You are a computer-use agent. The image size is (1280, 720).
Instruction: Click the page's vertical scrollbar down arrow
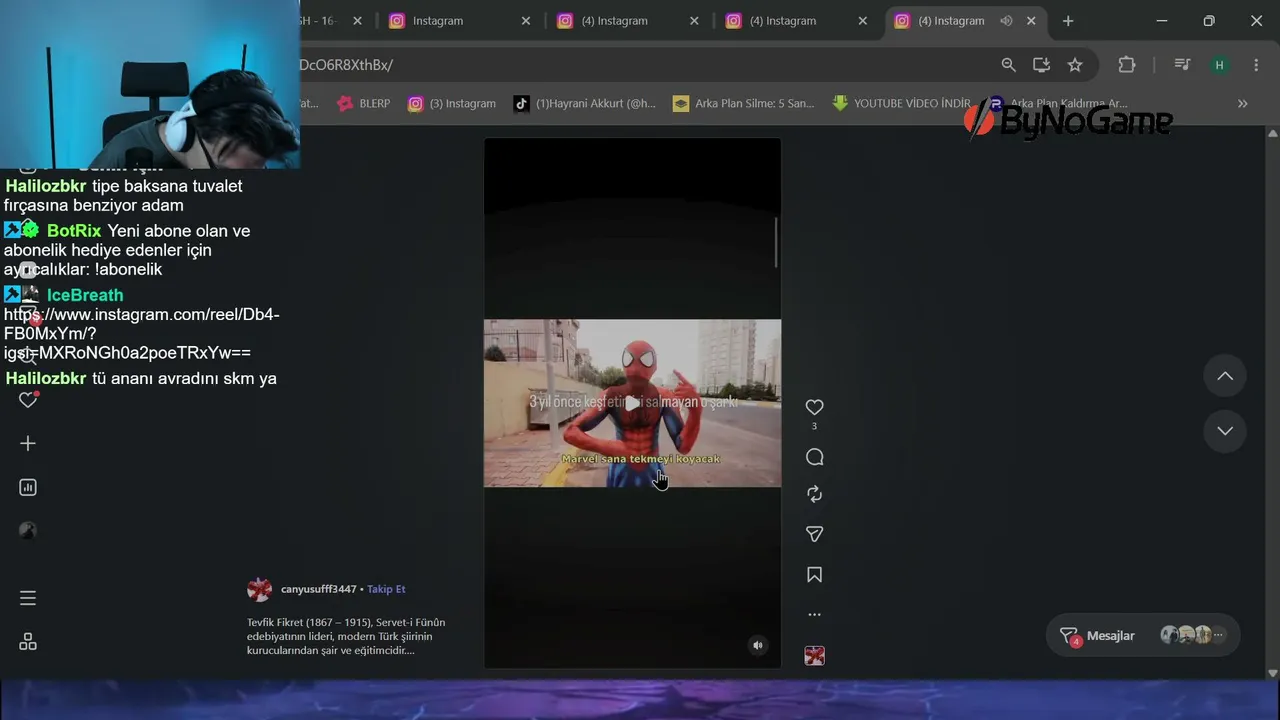coord(1272,673)
